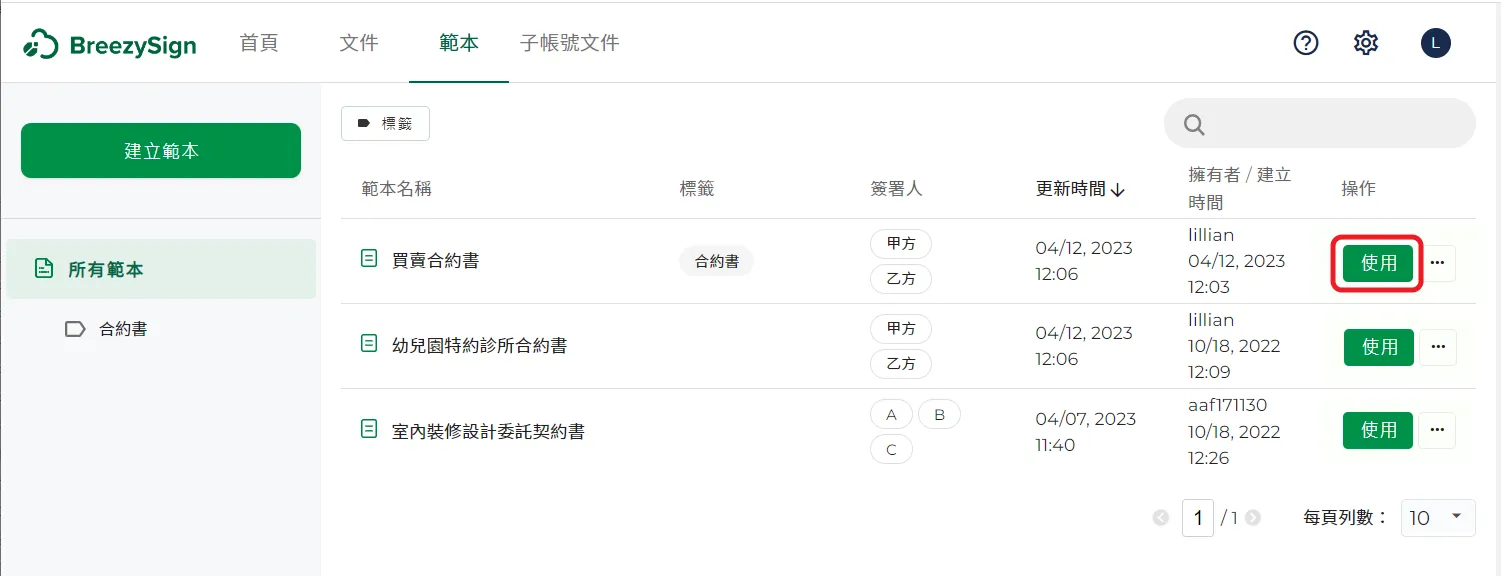Open user avatar L menu
Image resolution: width=1501 pixels, height=576 pixels.
coord(1435,43)
